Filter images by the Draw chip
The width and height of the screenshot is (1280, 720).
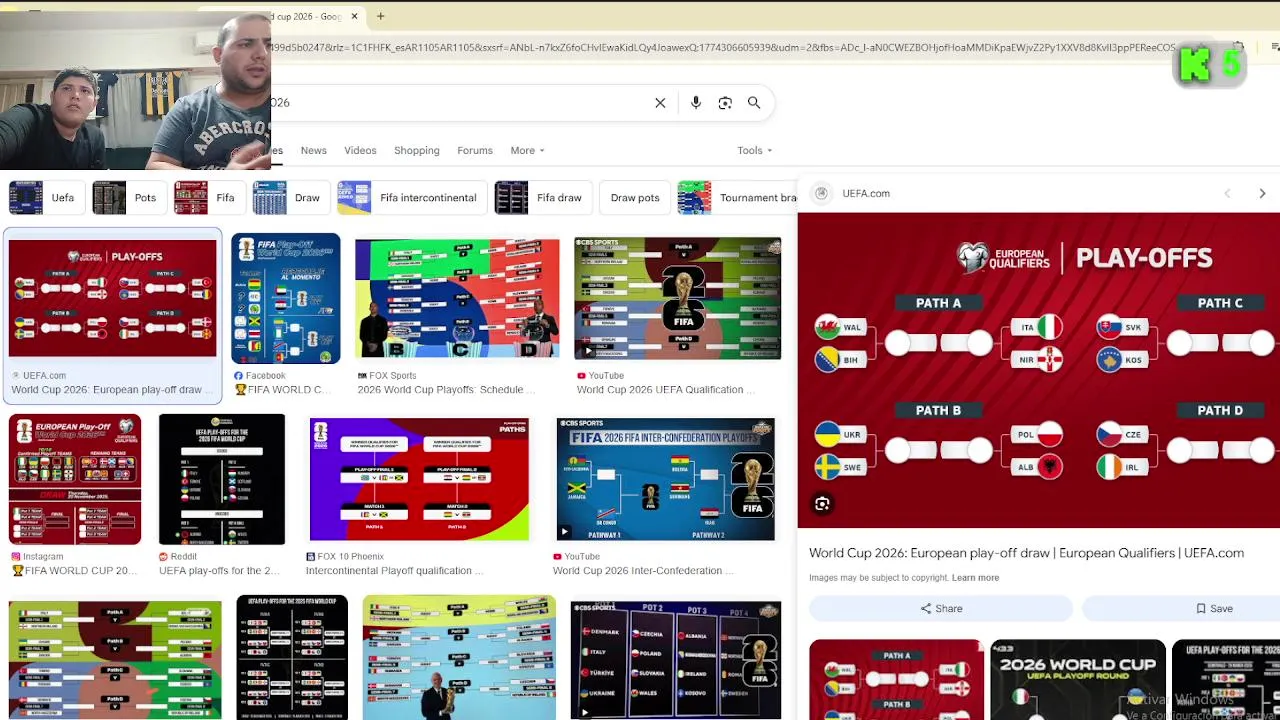[289, 198]
